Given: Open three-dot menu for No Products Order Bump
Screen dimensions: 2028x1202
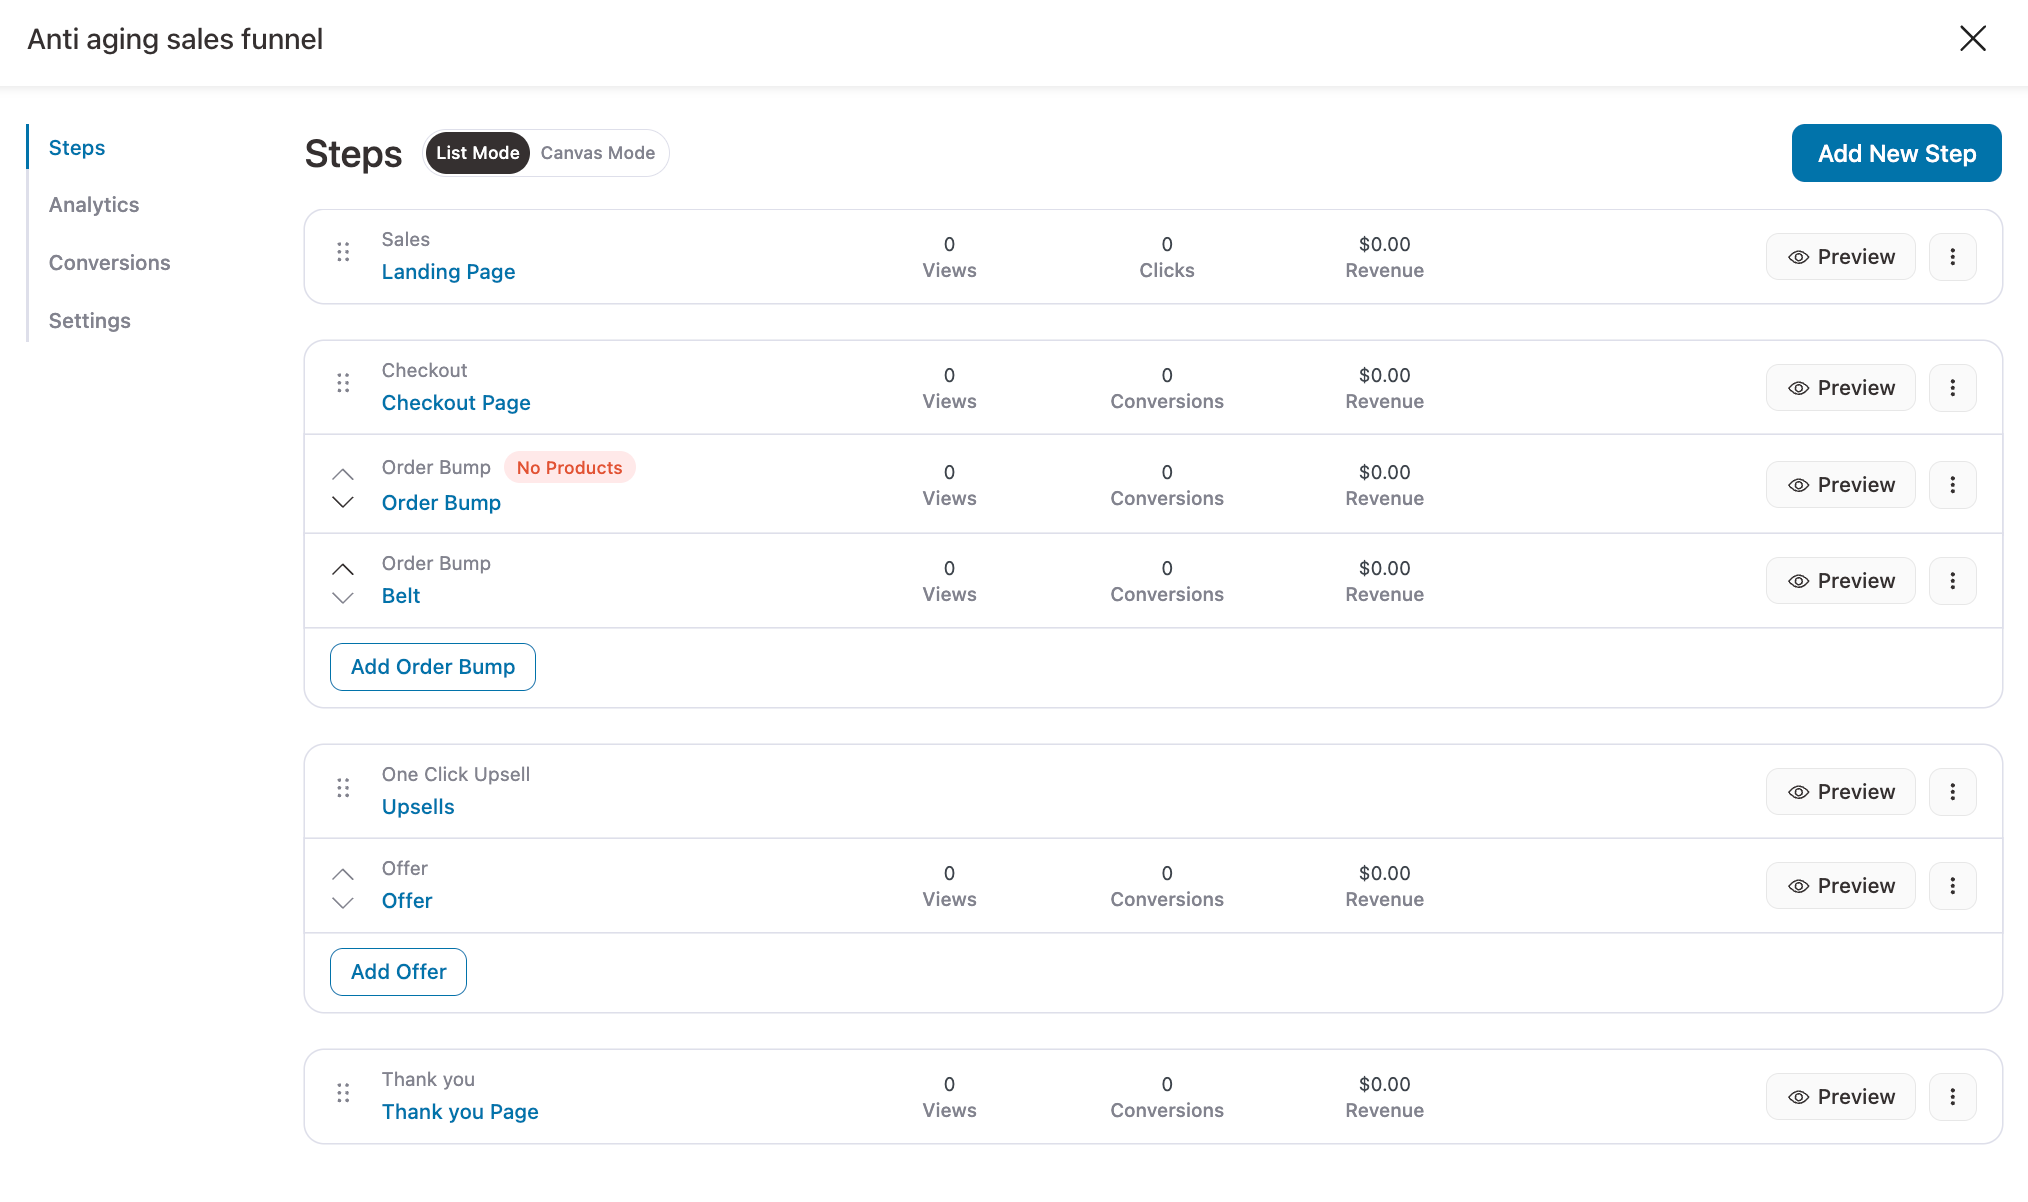Looking at the screenshot, I should (x=1952, y=485).
